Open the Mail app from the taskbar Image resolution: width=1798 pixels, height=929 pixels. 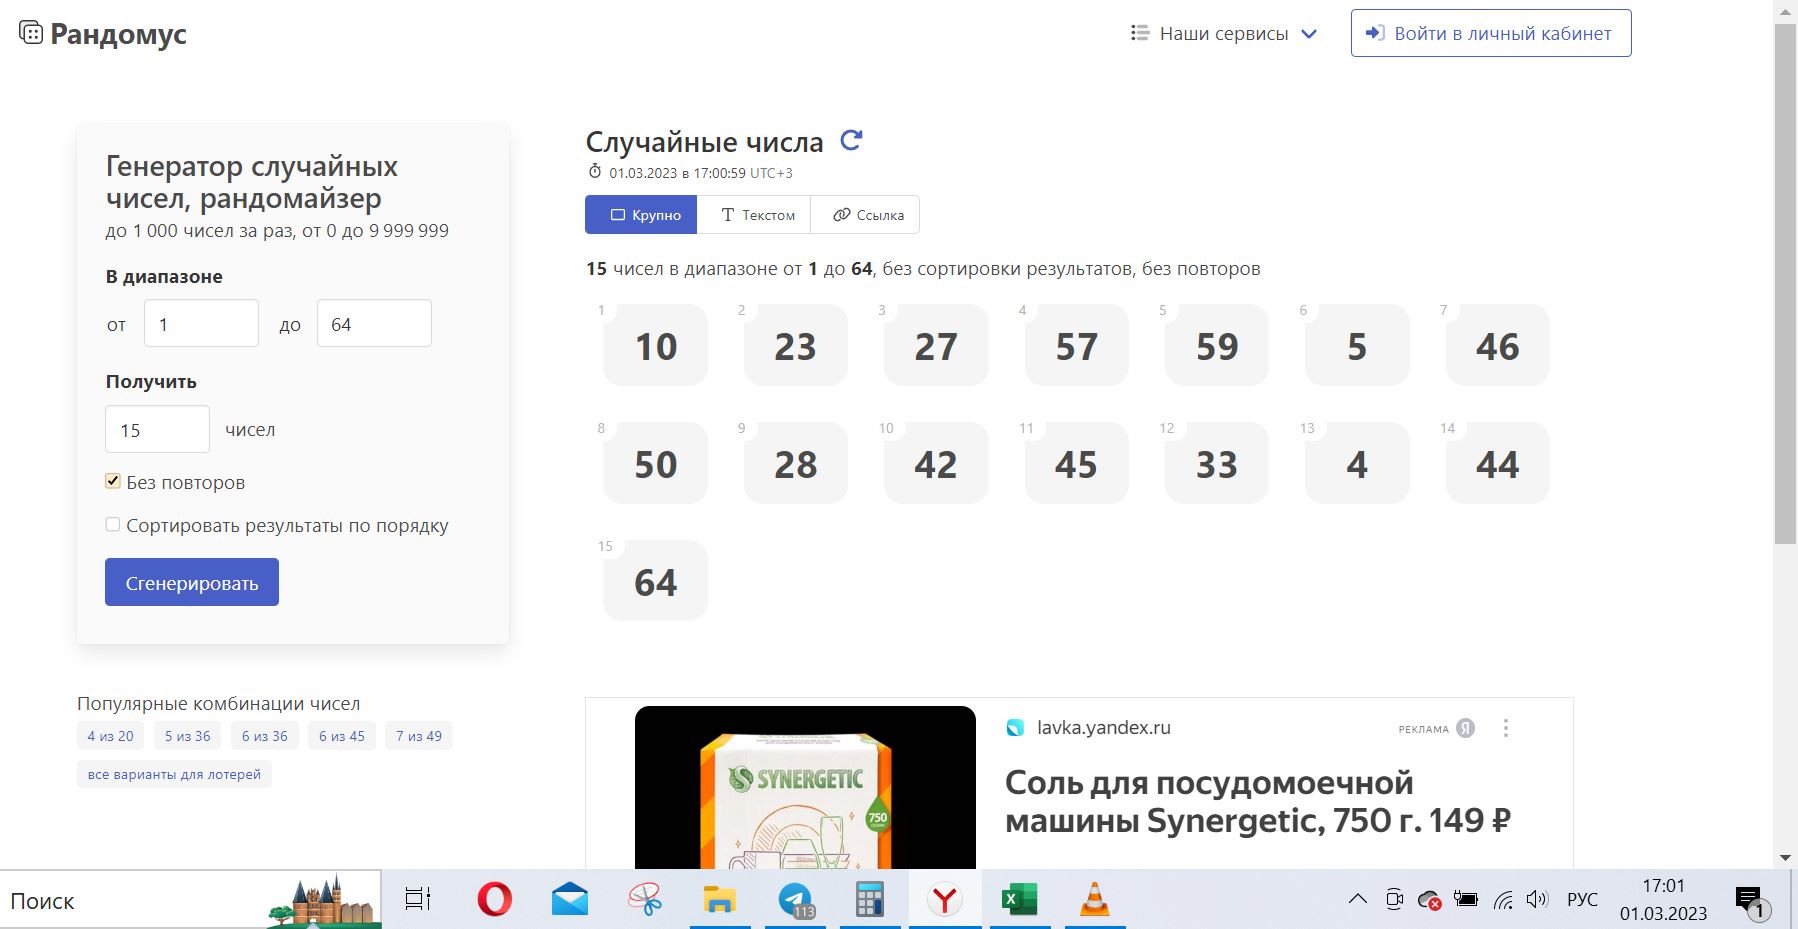point(570,900)
